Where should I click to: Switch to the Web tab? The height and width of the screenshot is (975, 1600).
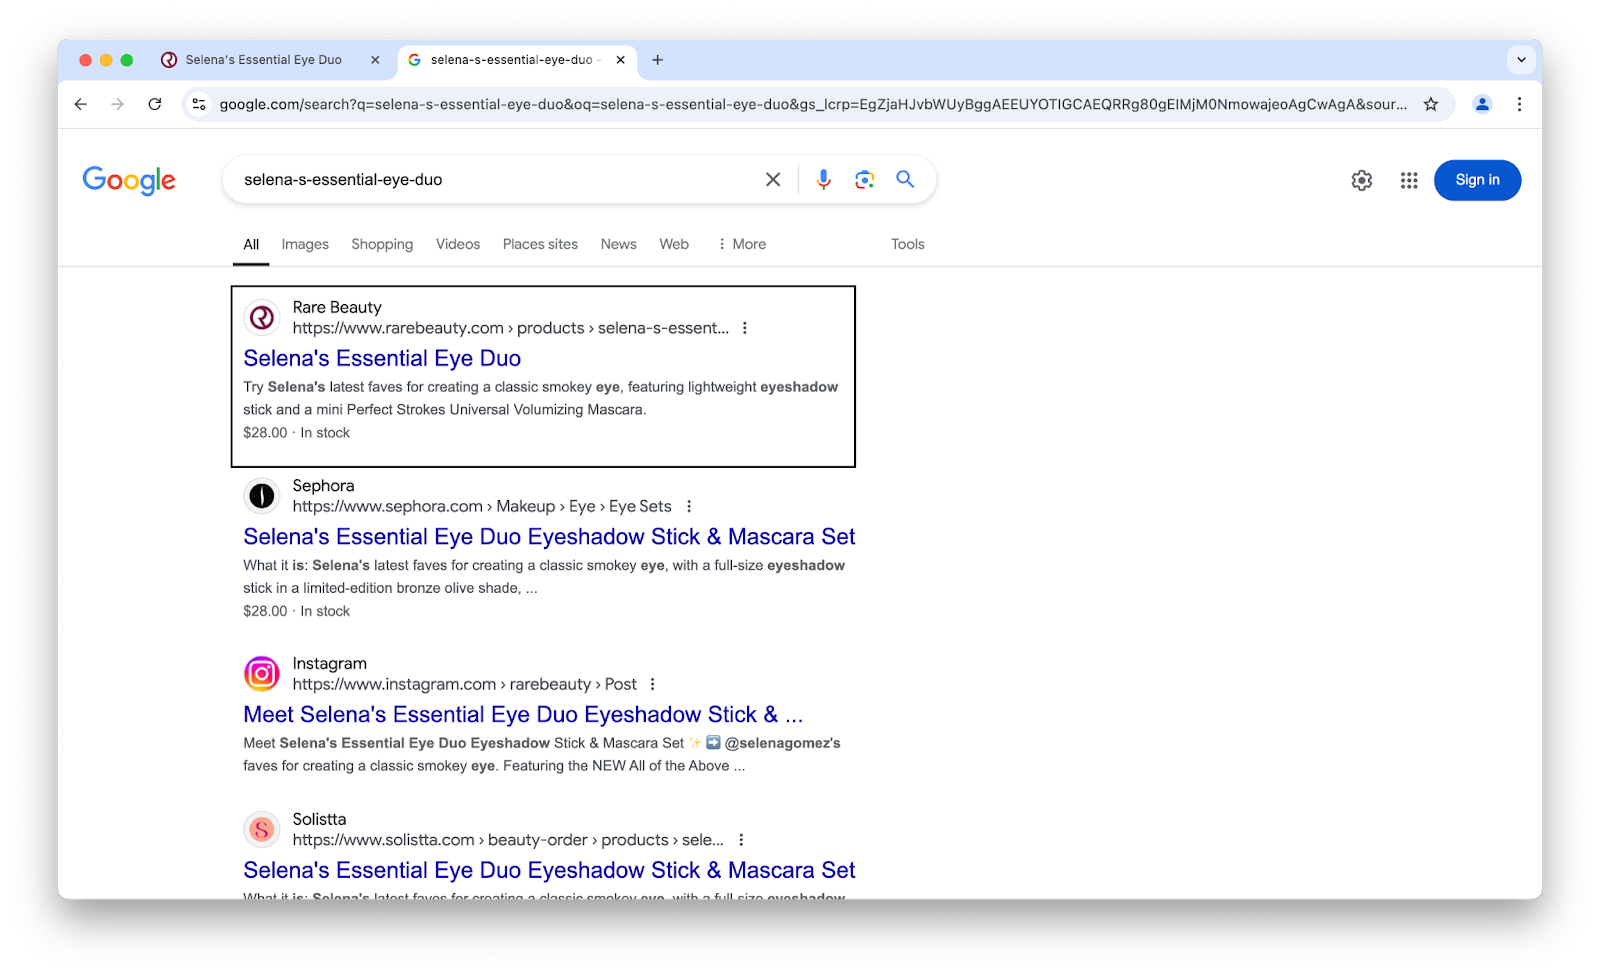click(674, 244)
